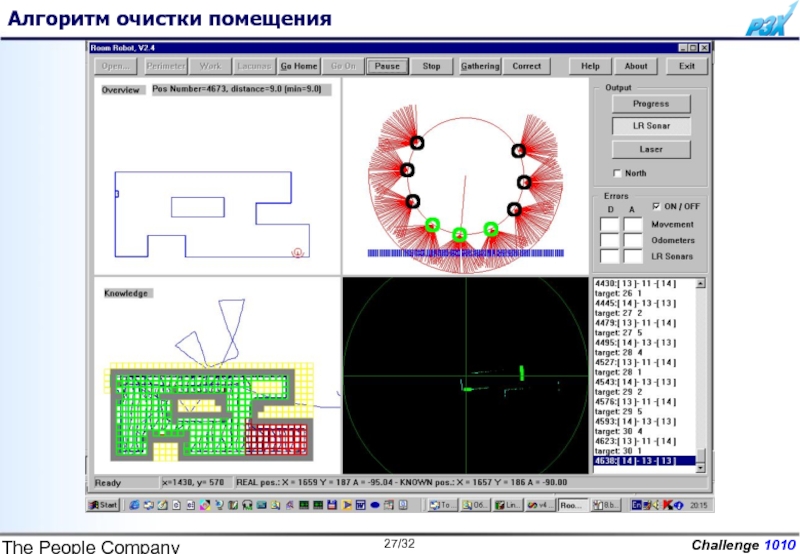Click the headphones icon in quick launch

tap(247, 505)
